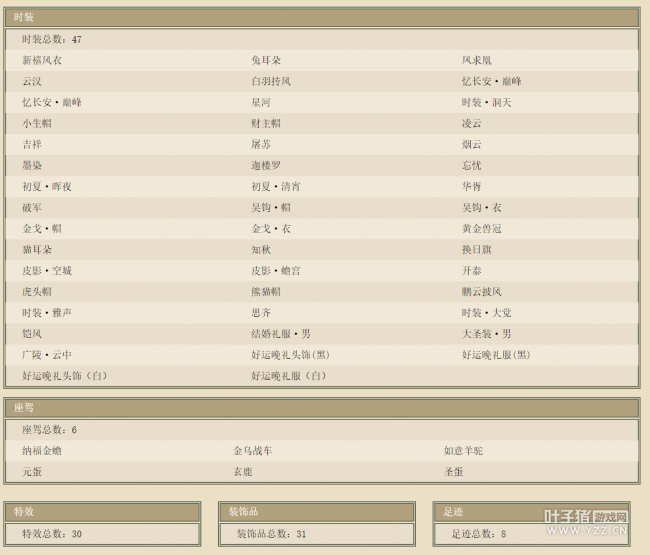Select the 新禧风衣 costume entry

(x=42, y=61)
